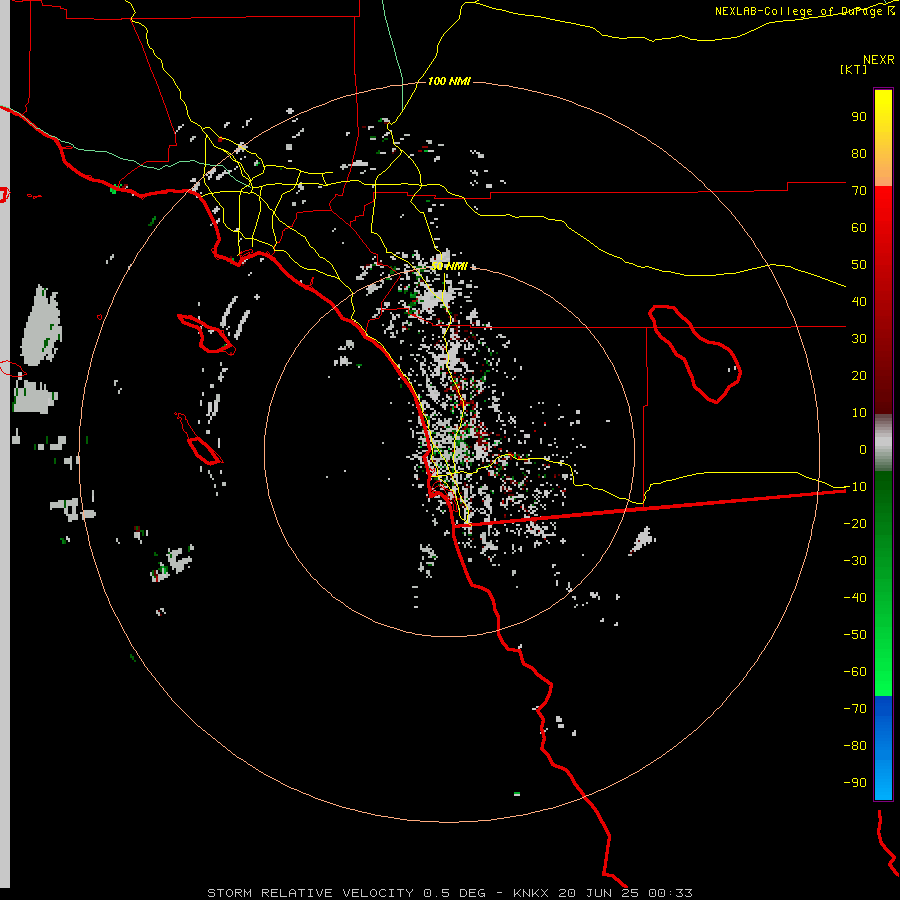900x900 pixels.
Task: Click the -30 value on the velocity scale
Action: (x=855, y=561)
